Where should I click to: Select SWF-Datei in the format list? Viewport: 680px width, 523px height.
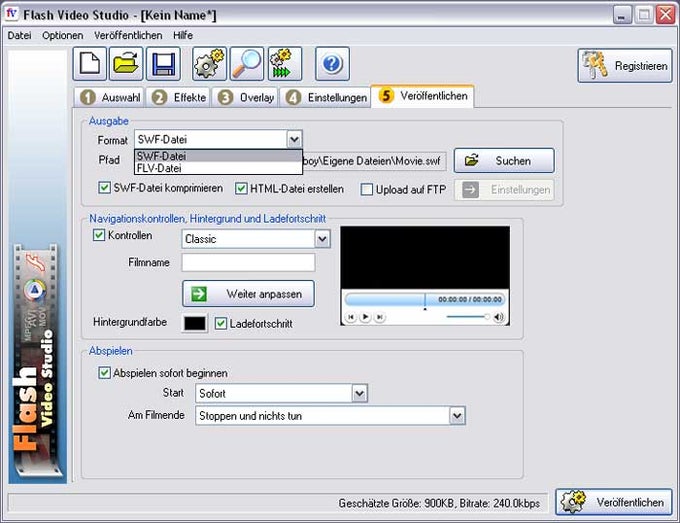218,156
